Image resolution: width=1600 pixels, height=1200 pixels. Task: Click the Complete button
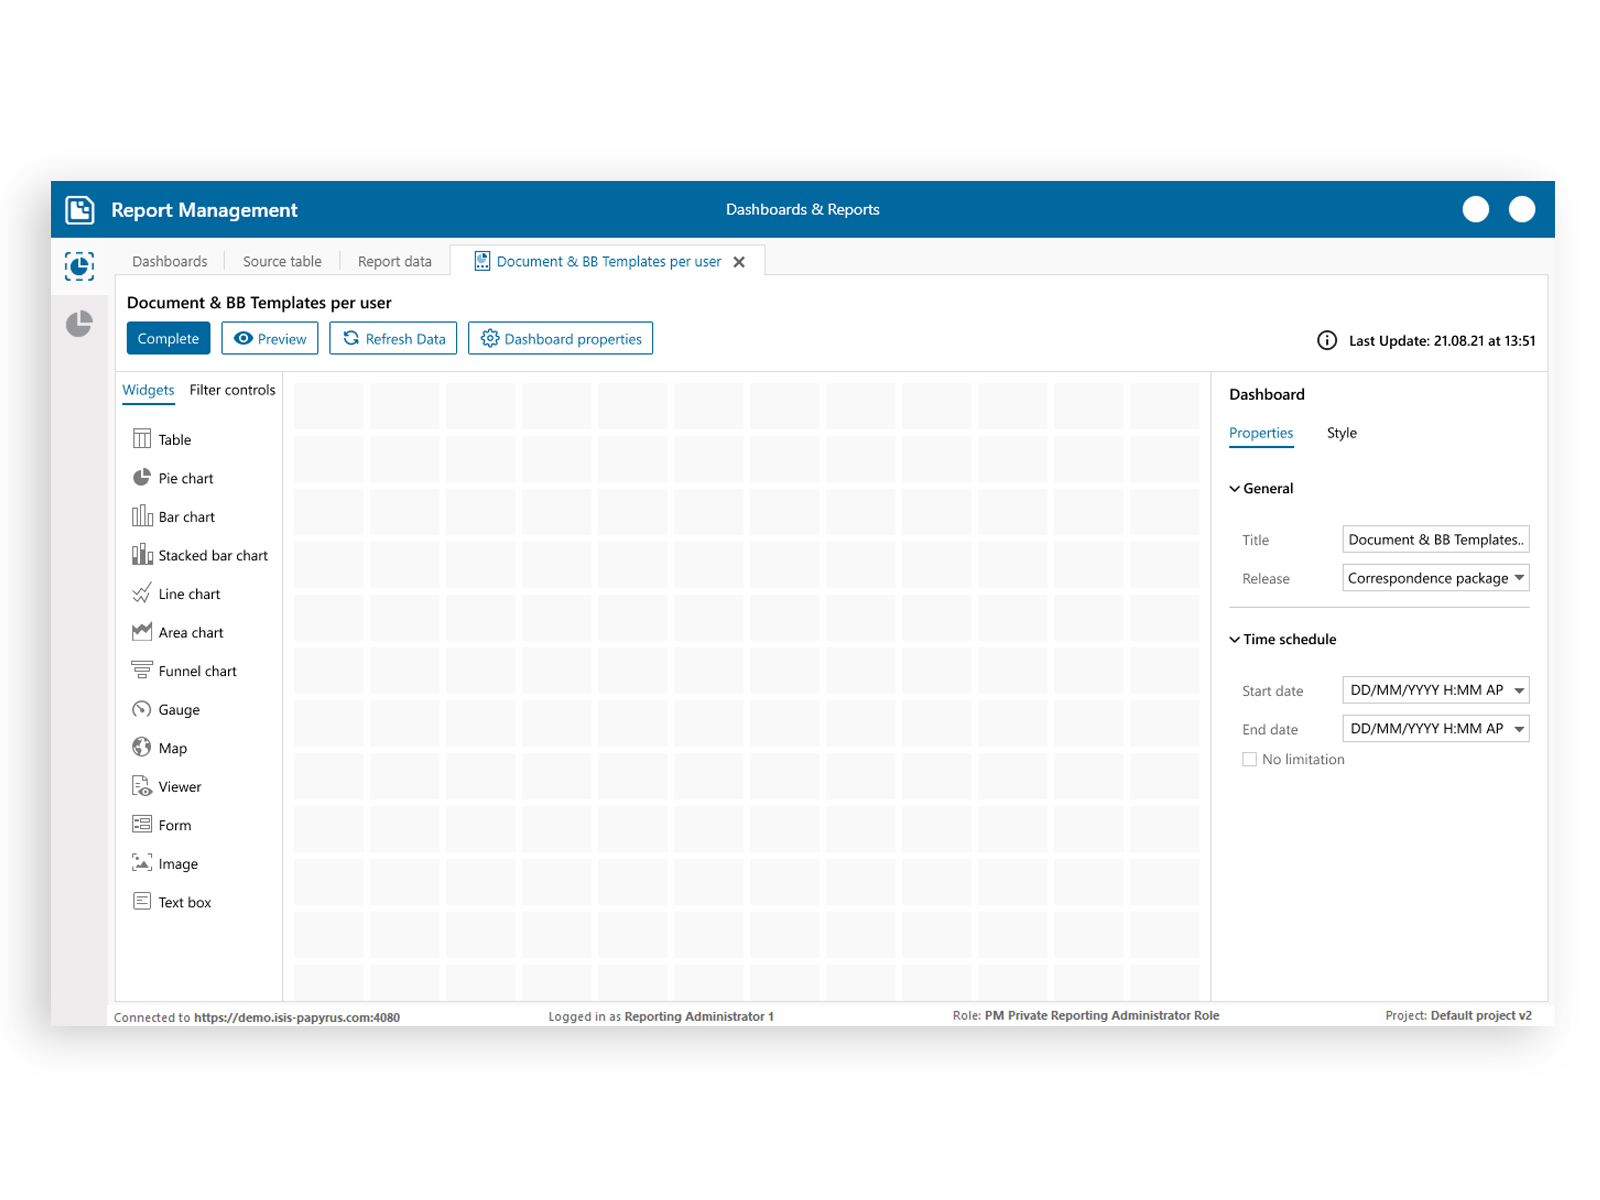(168, 338)
